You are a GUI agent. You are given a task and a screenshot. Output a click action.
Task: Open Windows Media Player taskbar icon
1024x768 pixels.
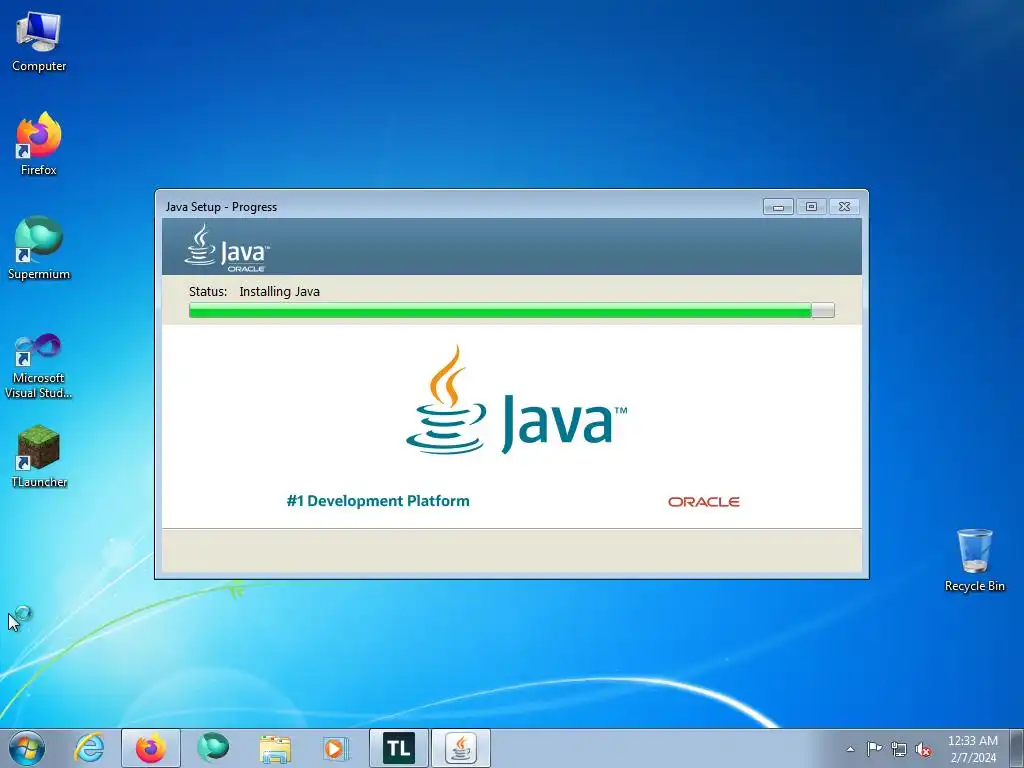click(337, 748)
